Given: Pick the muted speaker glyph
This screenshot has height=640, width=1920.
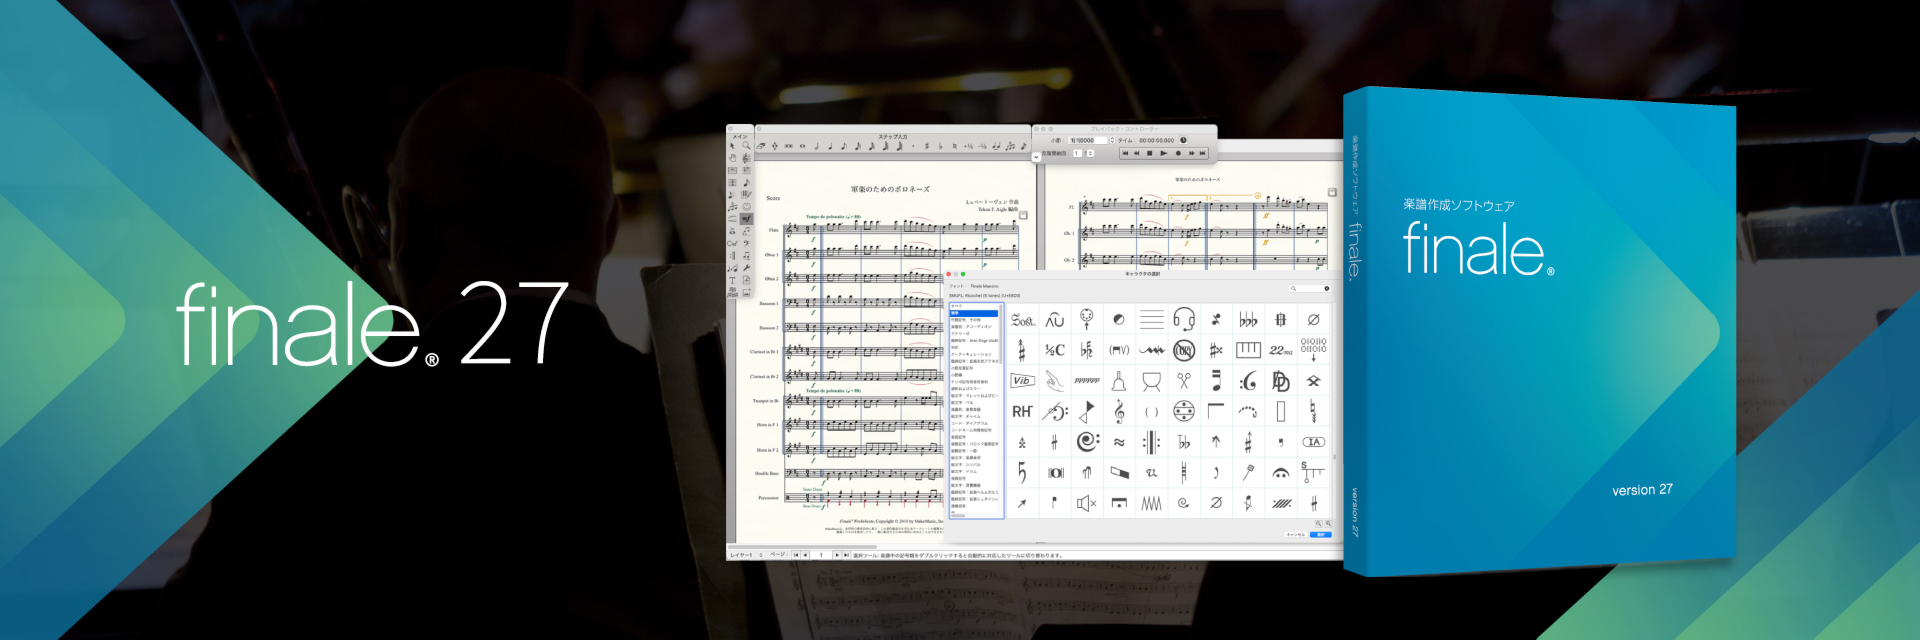Looking at the screenshot, I should click(x=1086, y=503).
